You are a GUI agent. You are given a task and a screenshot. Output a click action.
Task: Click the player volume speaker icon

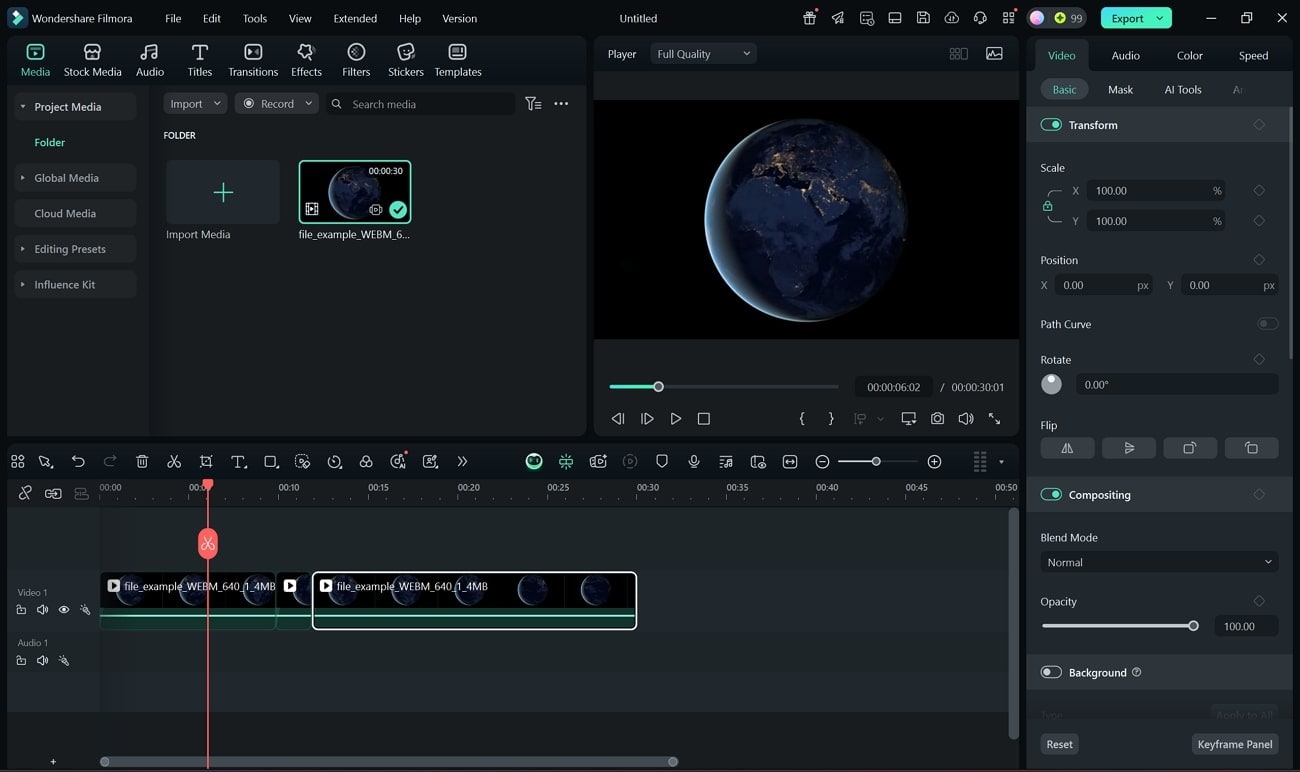(x=965, y=419)
